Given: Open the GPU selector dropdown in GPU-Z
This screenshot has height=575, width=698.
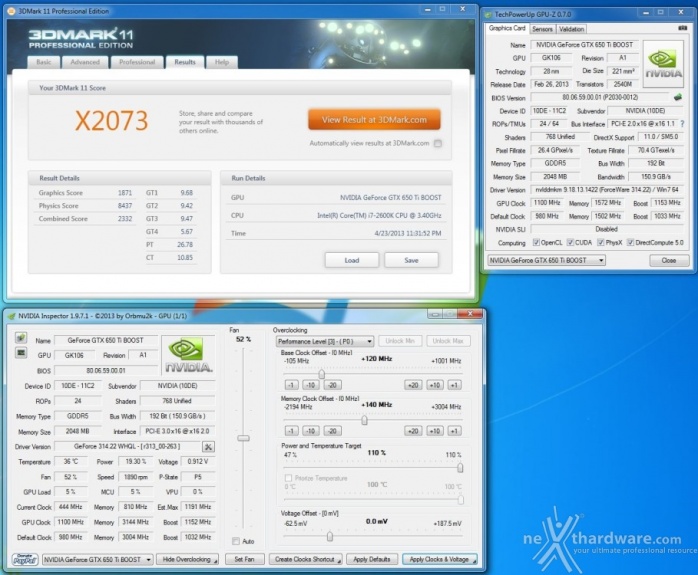Looking at the screenshot, I should pyautogui.click(x=547, y=260).
